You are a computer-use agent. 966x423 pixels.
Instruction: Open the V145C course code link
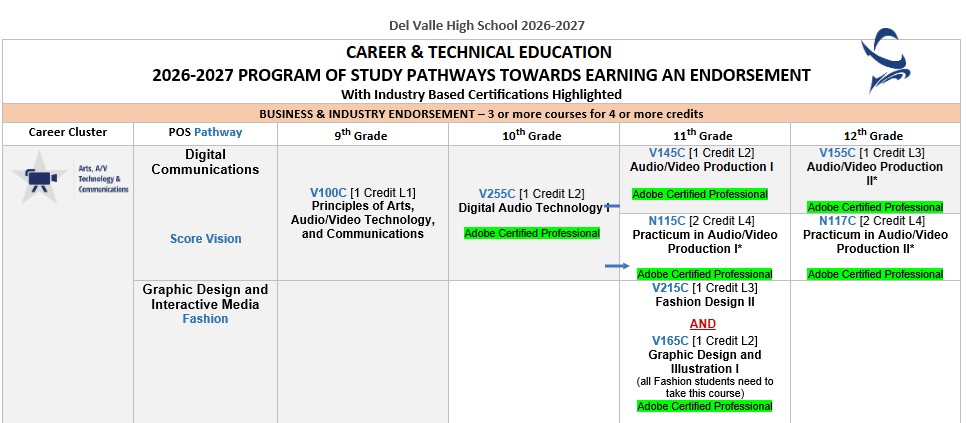[667, 153]
